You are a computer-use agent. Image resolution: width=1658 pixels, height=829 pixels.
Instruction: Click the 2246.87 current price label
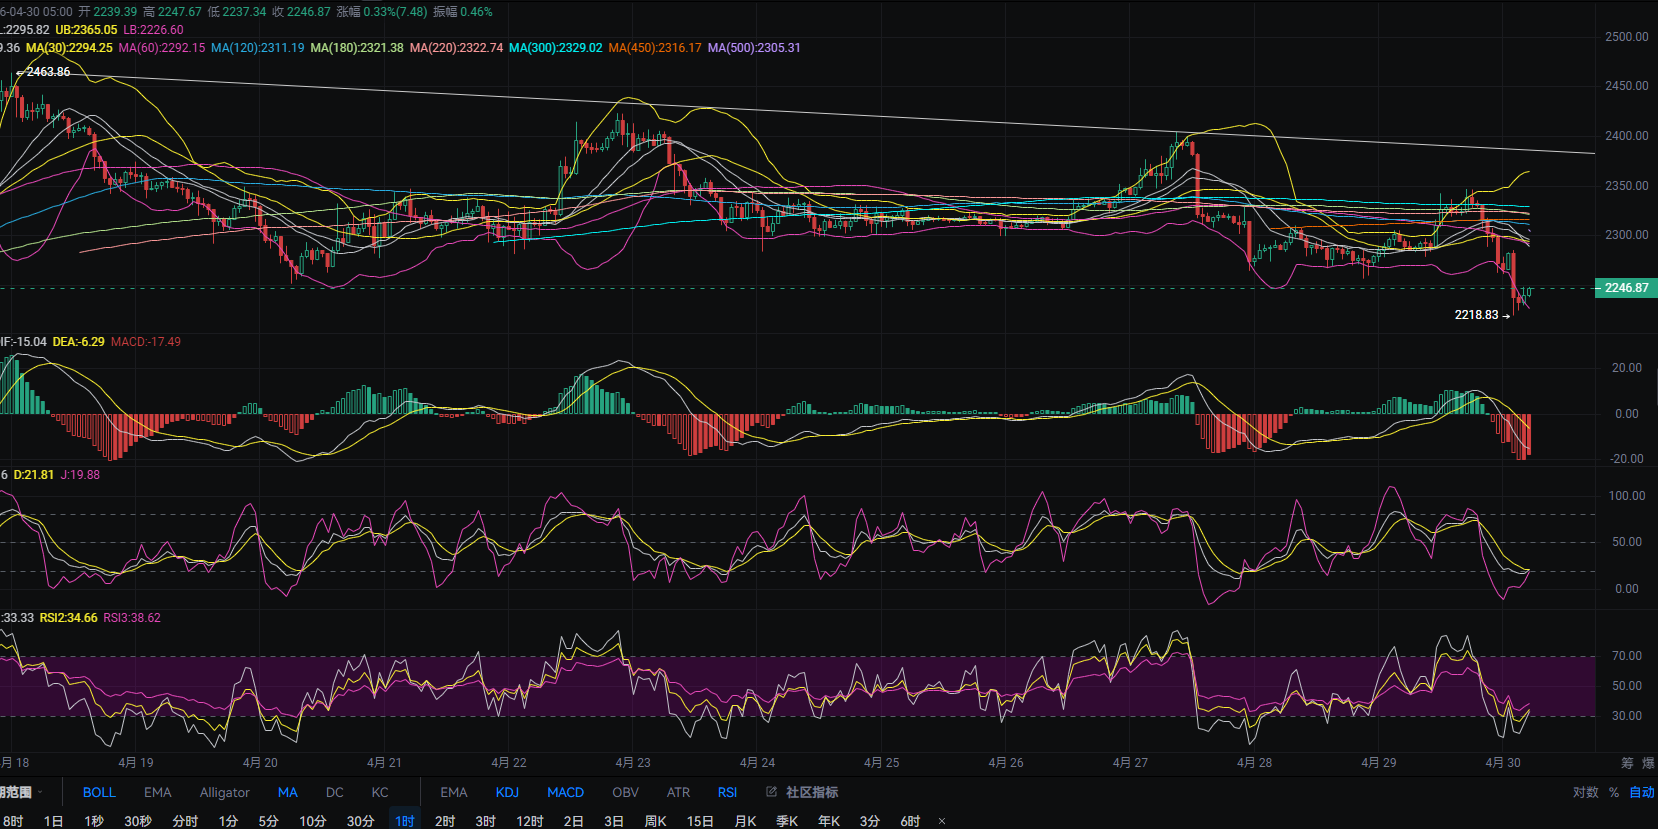1626,288
